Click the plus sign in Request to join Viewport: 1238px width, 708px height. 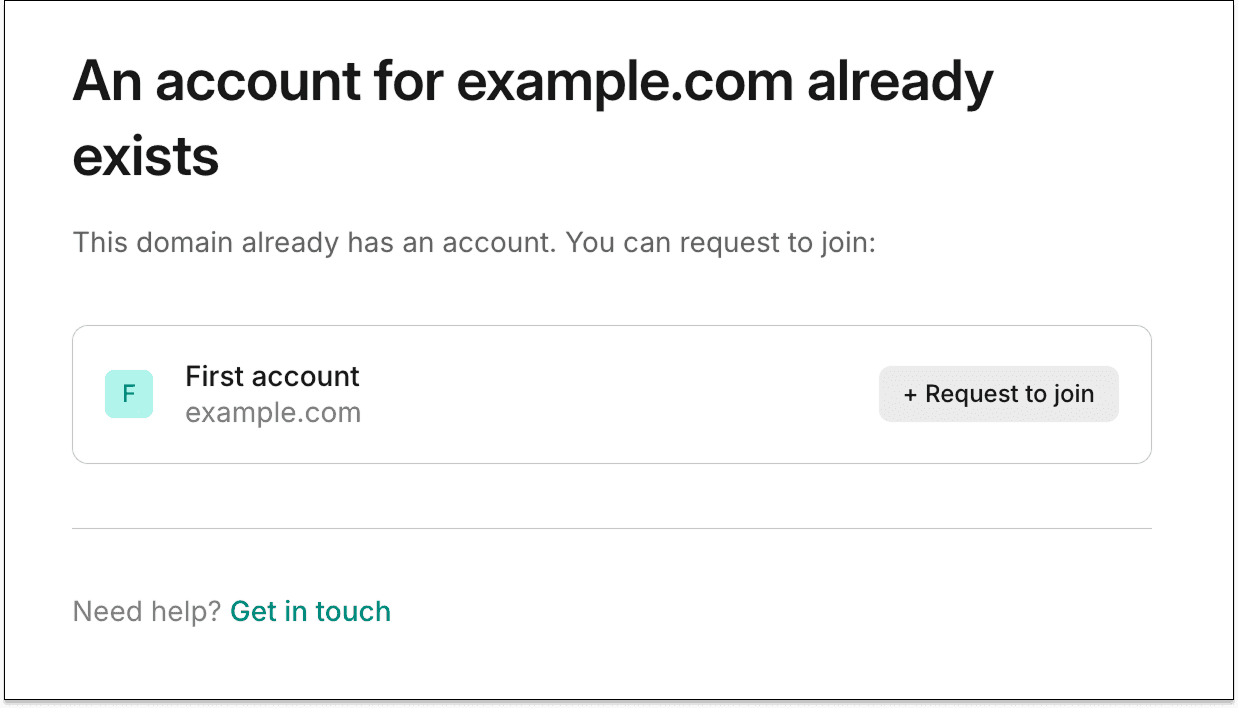click(910, 395)
